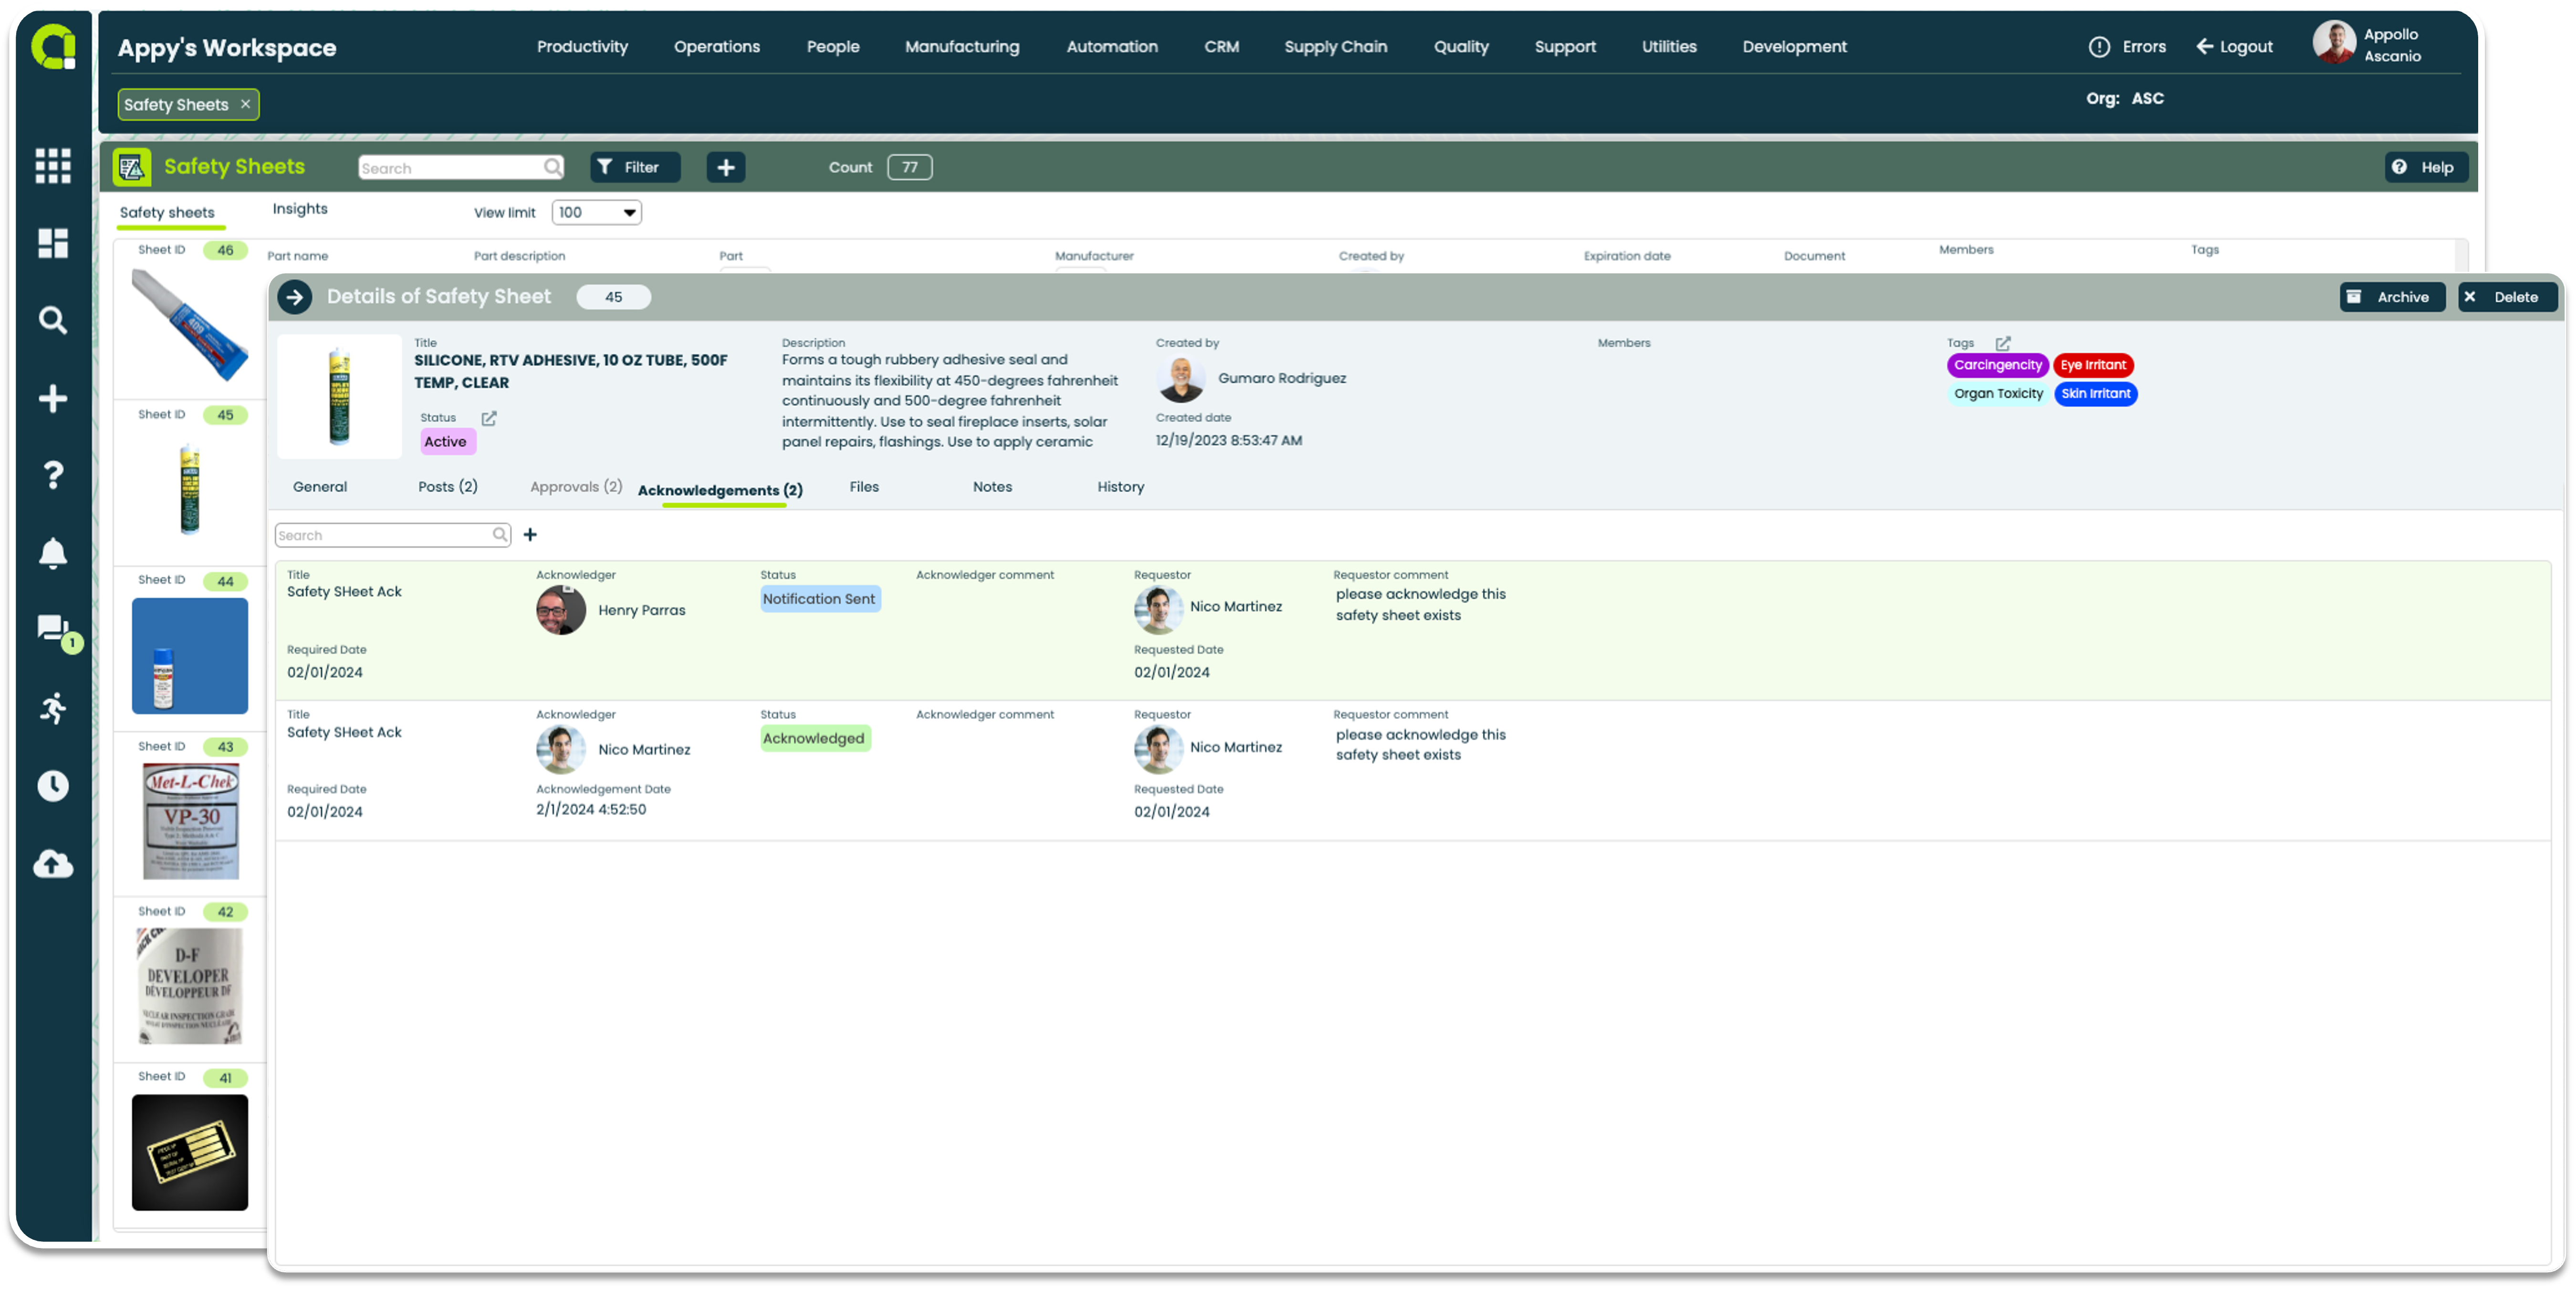Image resolution: width=2576 pixels, height=1290 pixels.
Task: Open the clock history sidebar icon
Action: point(53,786)
